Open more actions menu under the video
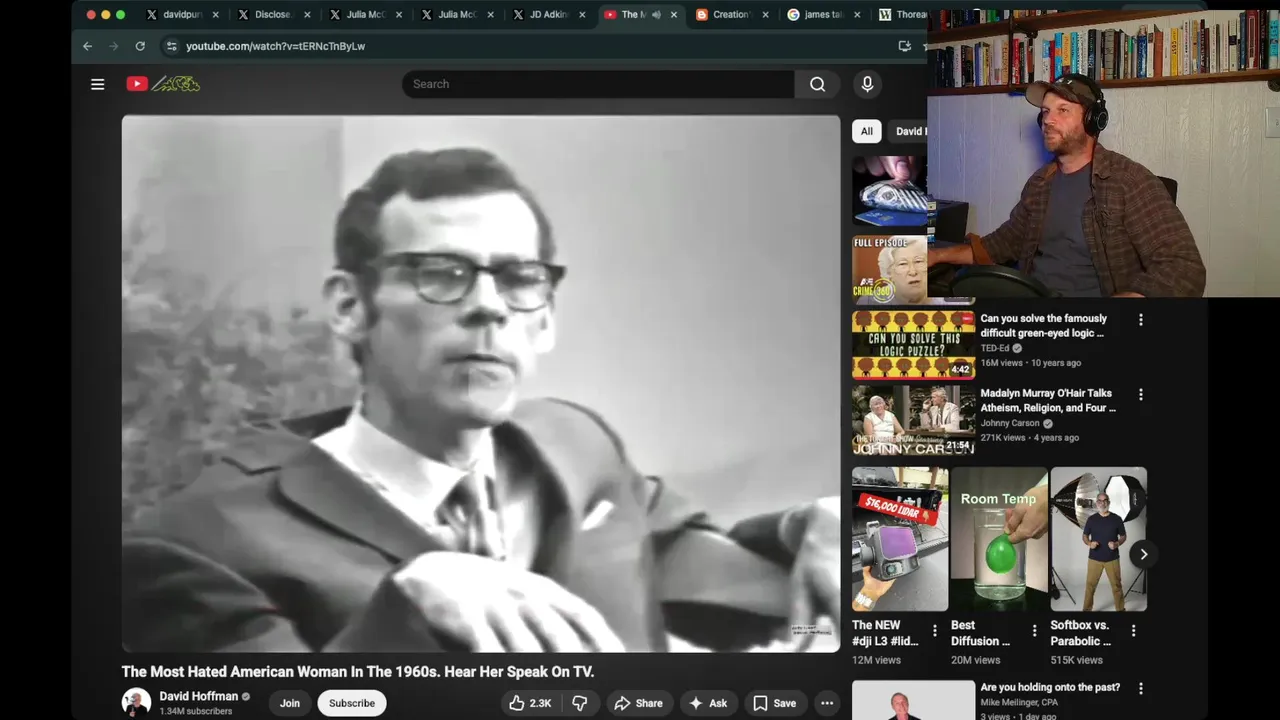Image resolution: width=1280 pixels, height=720 pixels. coord(827,703)
